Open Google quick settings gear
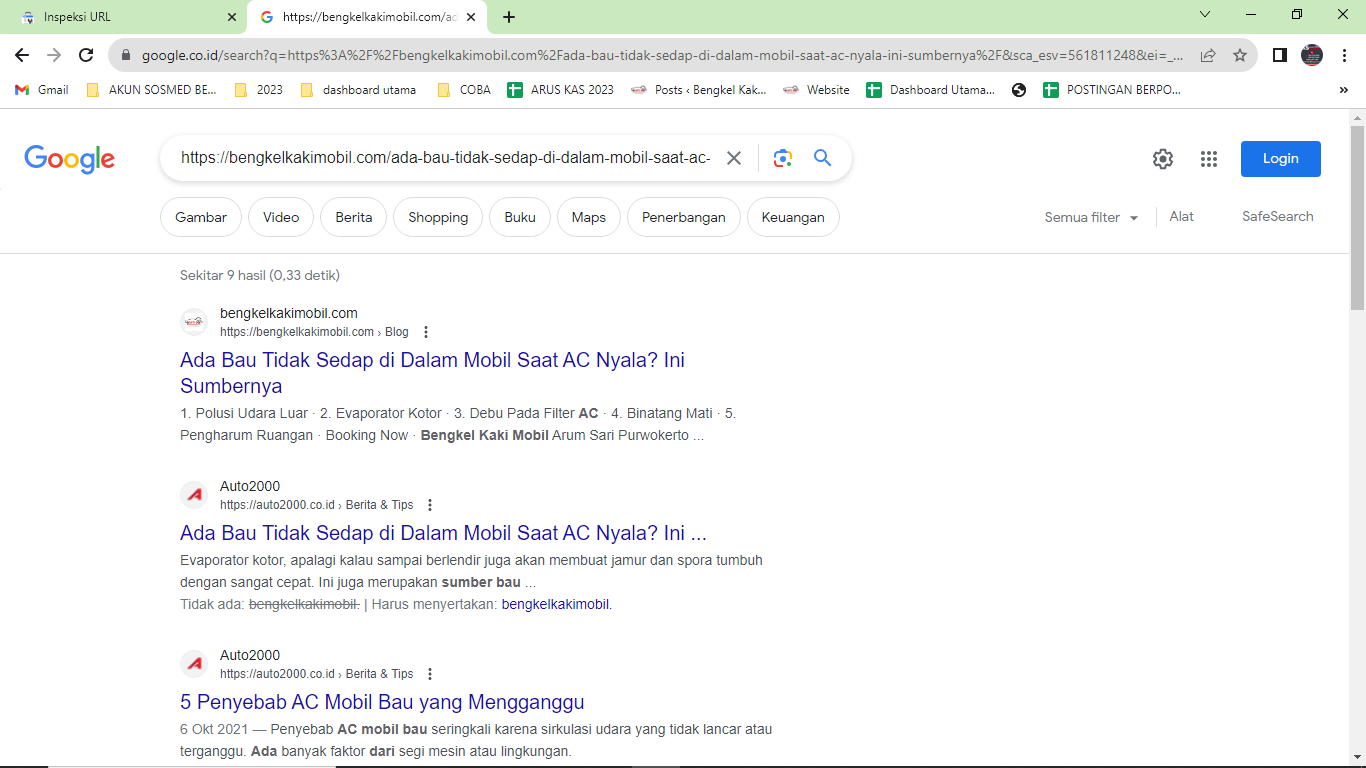Image resolution: width=1366 pixels, height=768 pixels. click(x=1162, y=159)
